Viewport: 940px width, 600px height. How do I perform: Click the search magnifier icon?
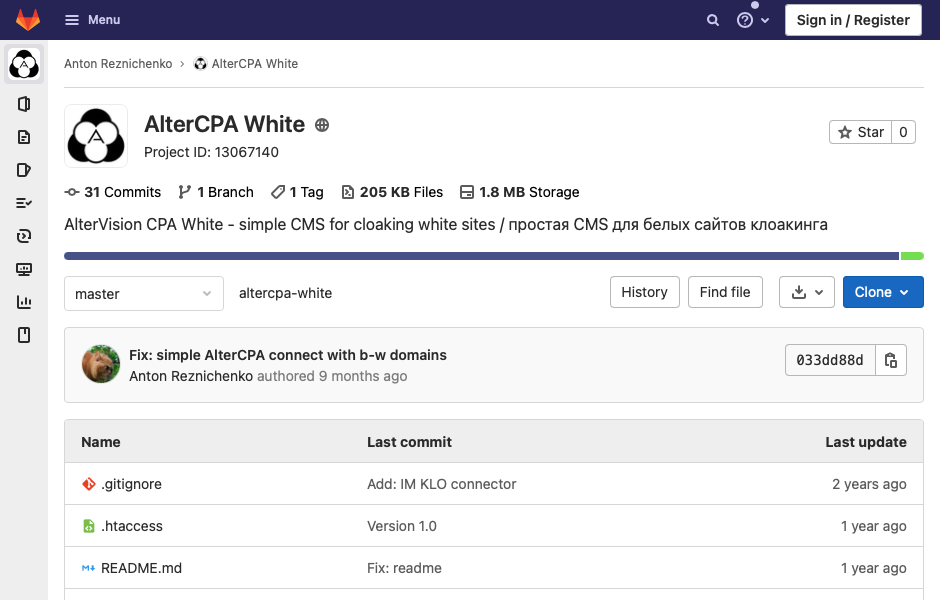point(712,20)
